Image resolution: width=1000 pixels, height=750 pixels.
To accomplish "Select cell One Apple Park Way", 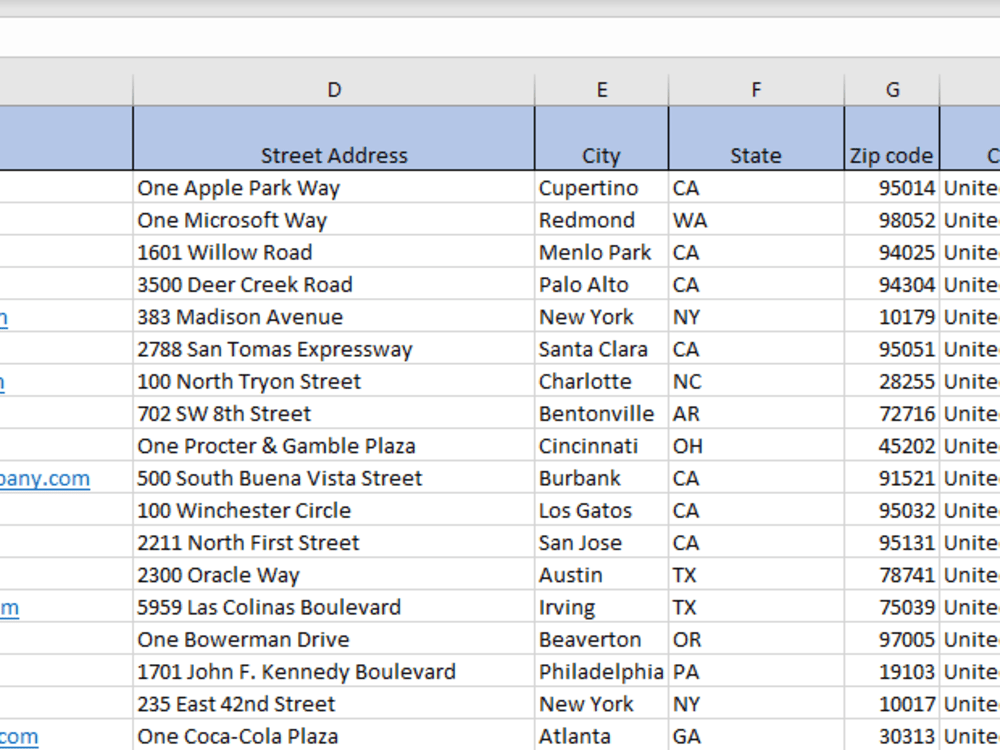I will [x=334, y=188].
